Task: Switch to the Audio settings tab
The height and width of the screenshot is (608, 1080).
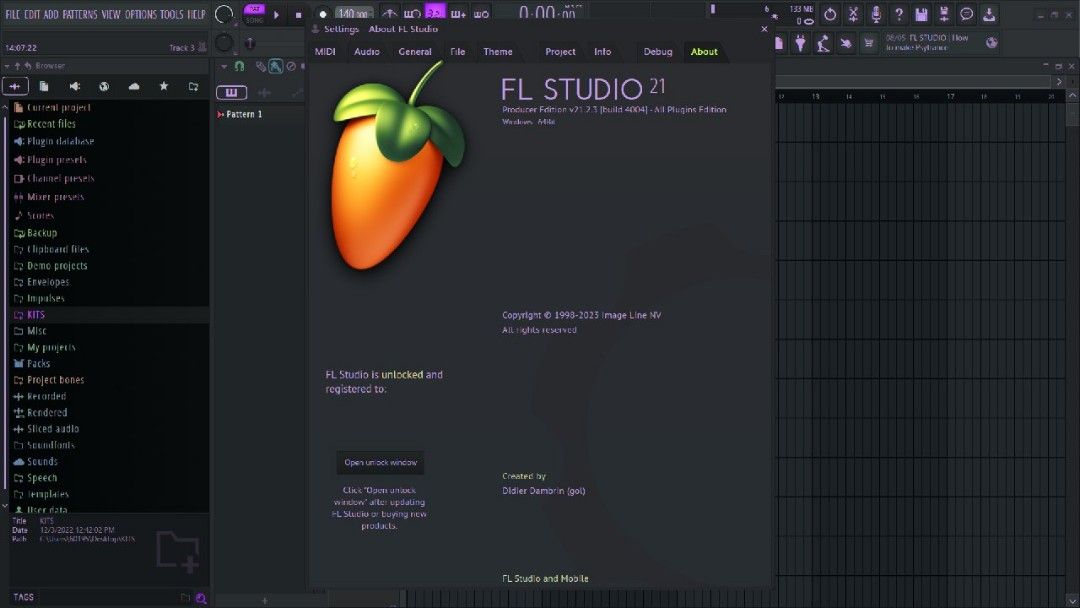Action: (366, 52)
